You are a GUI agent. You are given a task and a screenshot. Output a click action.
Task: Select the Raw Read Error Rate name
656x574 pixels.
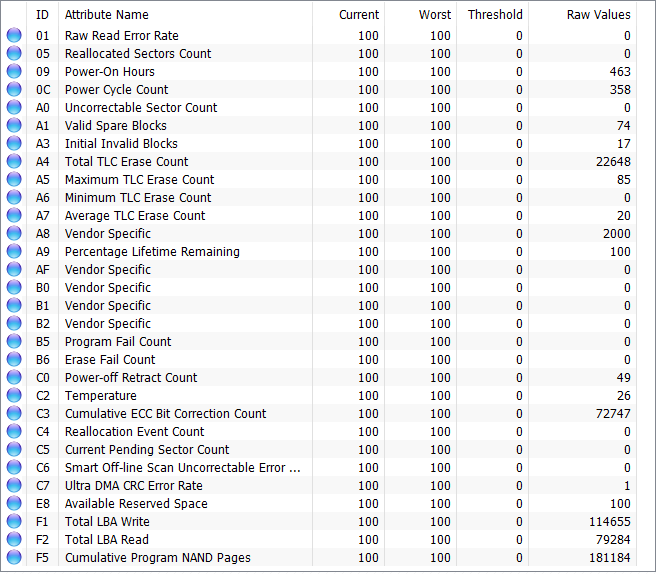(x=122, y=36)
